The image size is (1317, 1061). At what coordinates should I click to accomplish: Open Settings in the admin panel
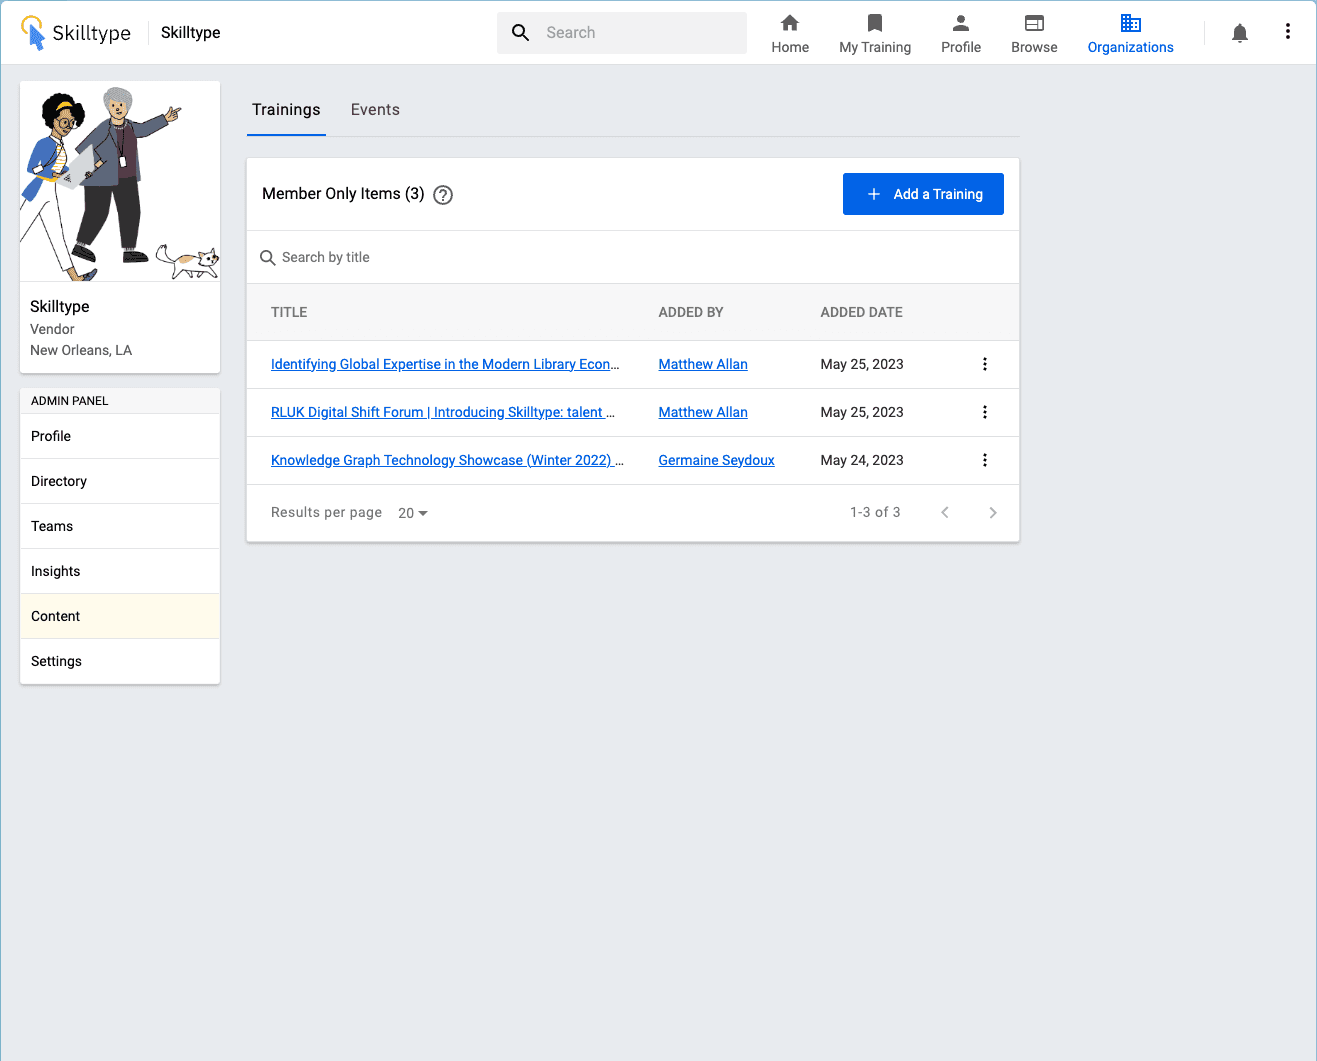point(120,661)
